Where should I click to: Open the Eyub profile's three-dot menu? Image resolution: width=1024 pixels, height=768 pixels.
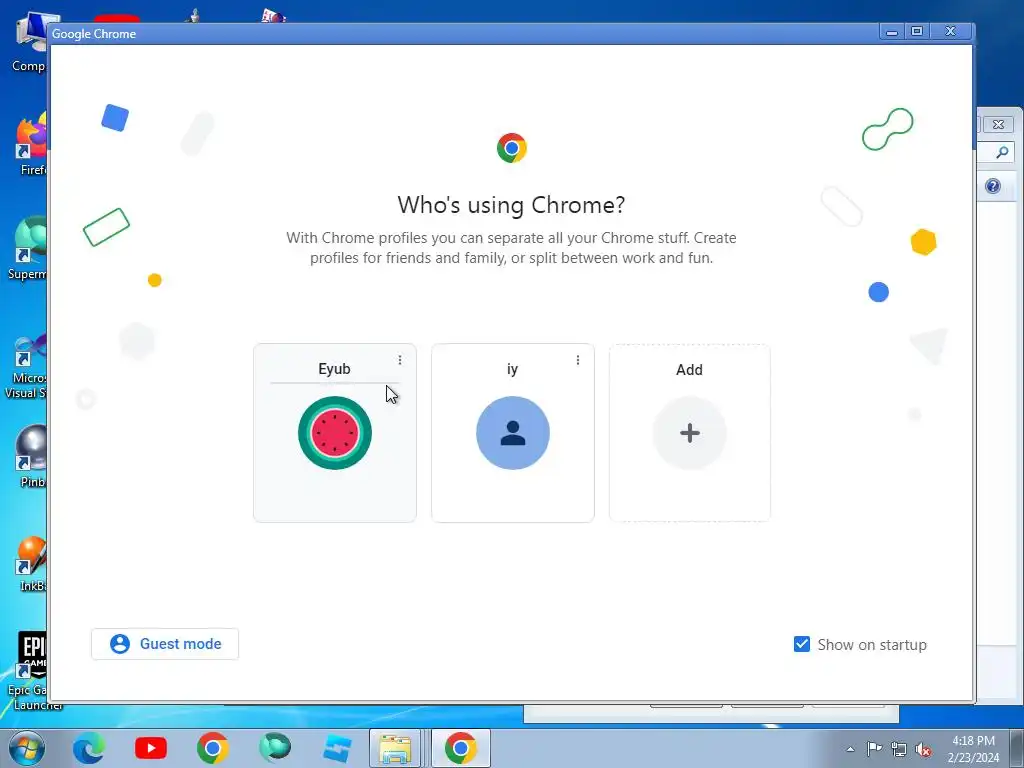(400, 360)
